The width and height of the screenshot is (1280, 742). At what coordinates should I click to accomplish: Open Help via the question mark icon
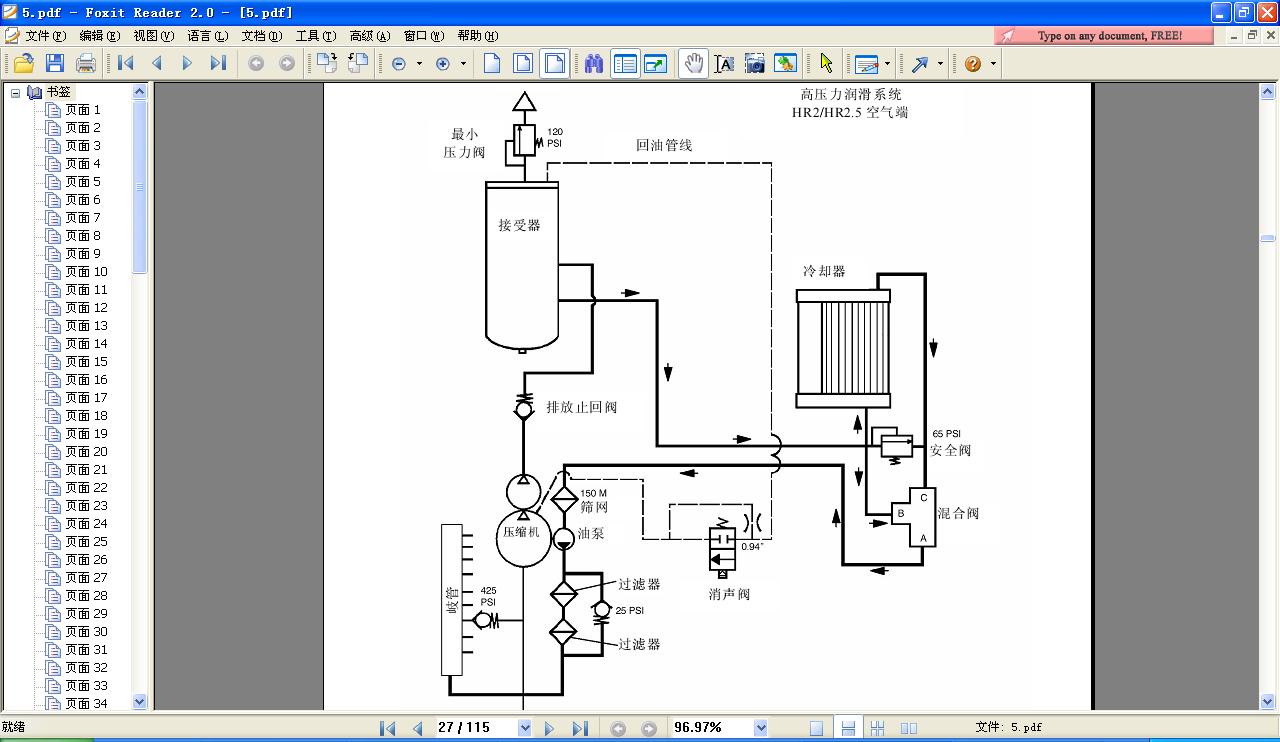click(971, 63)
